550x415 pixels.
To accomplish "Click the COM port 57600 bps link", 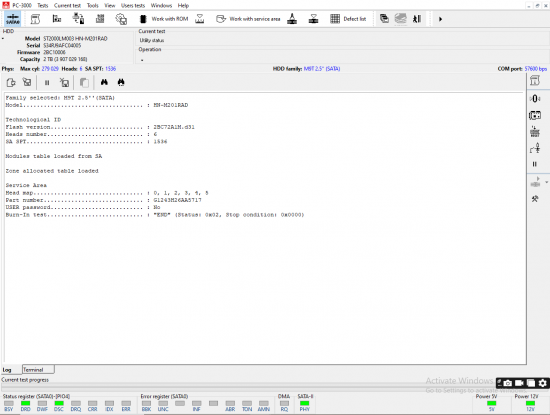I will (536, 69).
